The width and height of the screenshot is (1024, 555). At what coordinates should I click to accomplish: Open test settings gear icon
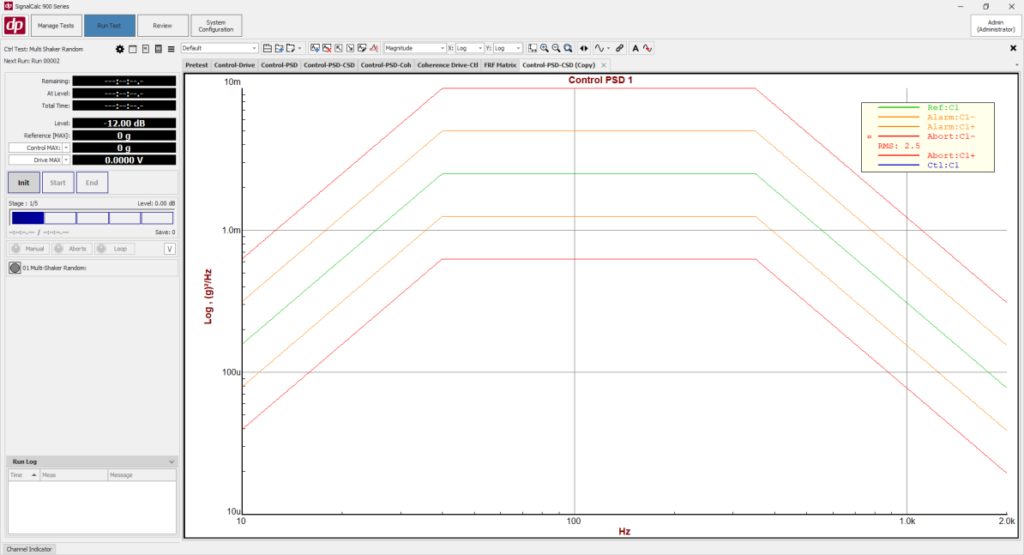(x=120, y=49)
